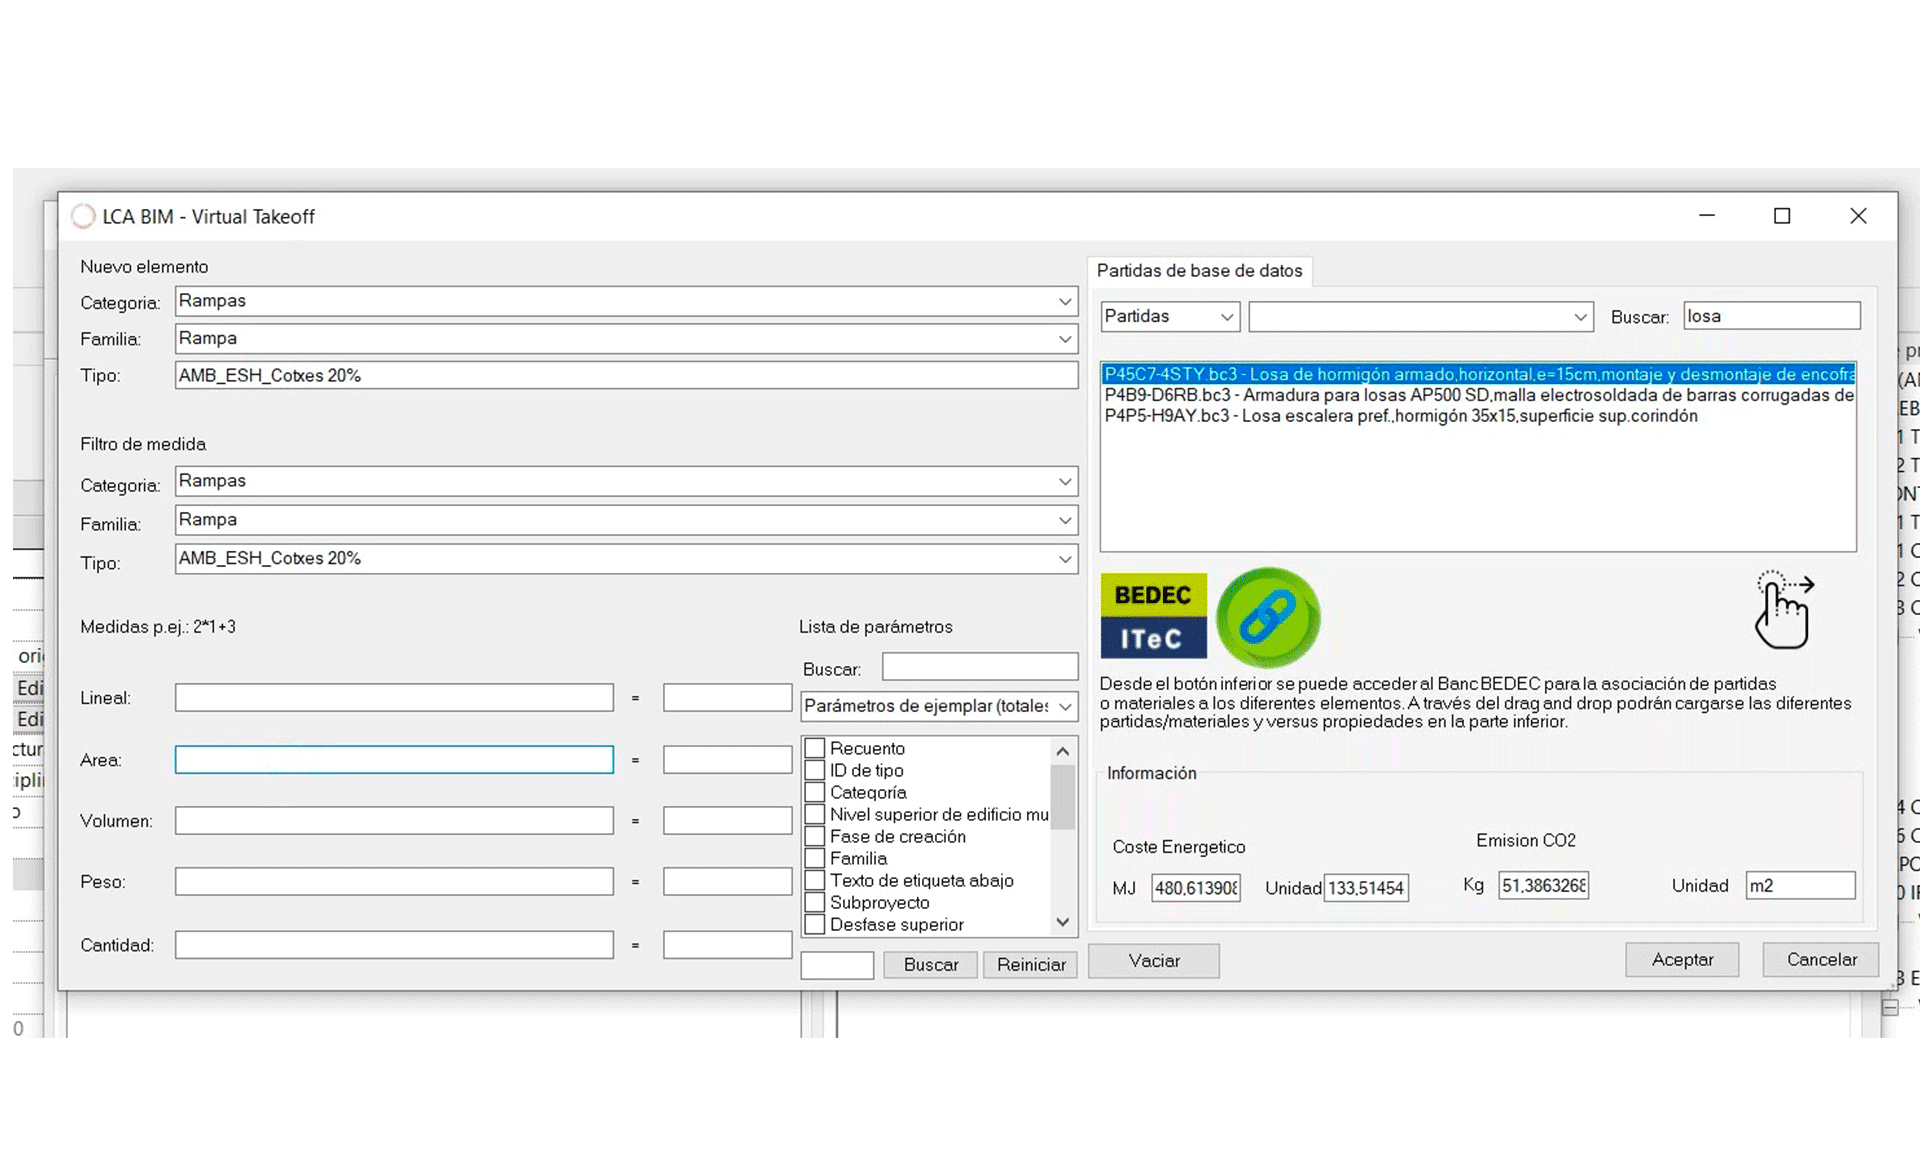Click the green chain link icon
Viewport: 1920px width, 1169px height.
pos(1268,617)
